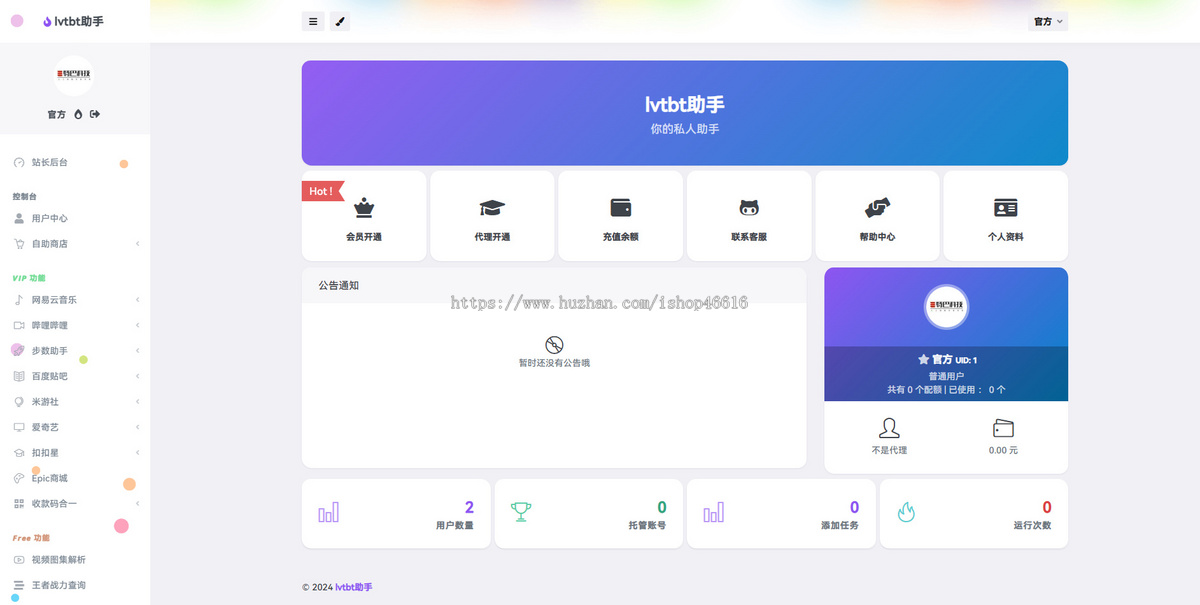Click the flame icon beside 官方 in the sidebar
This screenshot has width=1200, height=605.
(79, 114)
